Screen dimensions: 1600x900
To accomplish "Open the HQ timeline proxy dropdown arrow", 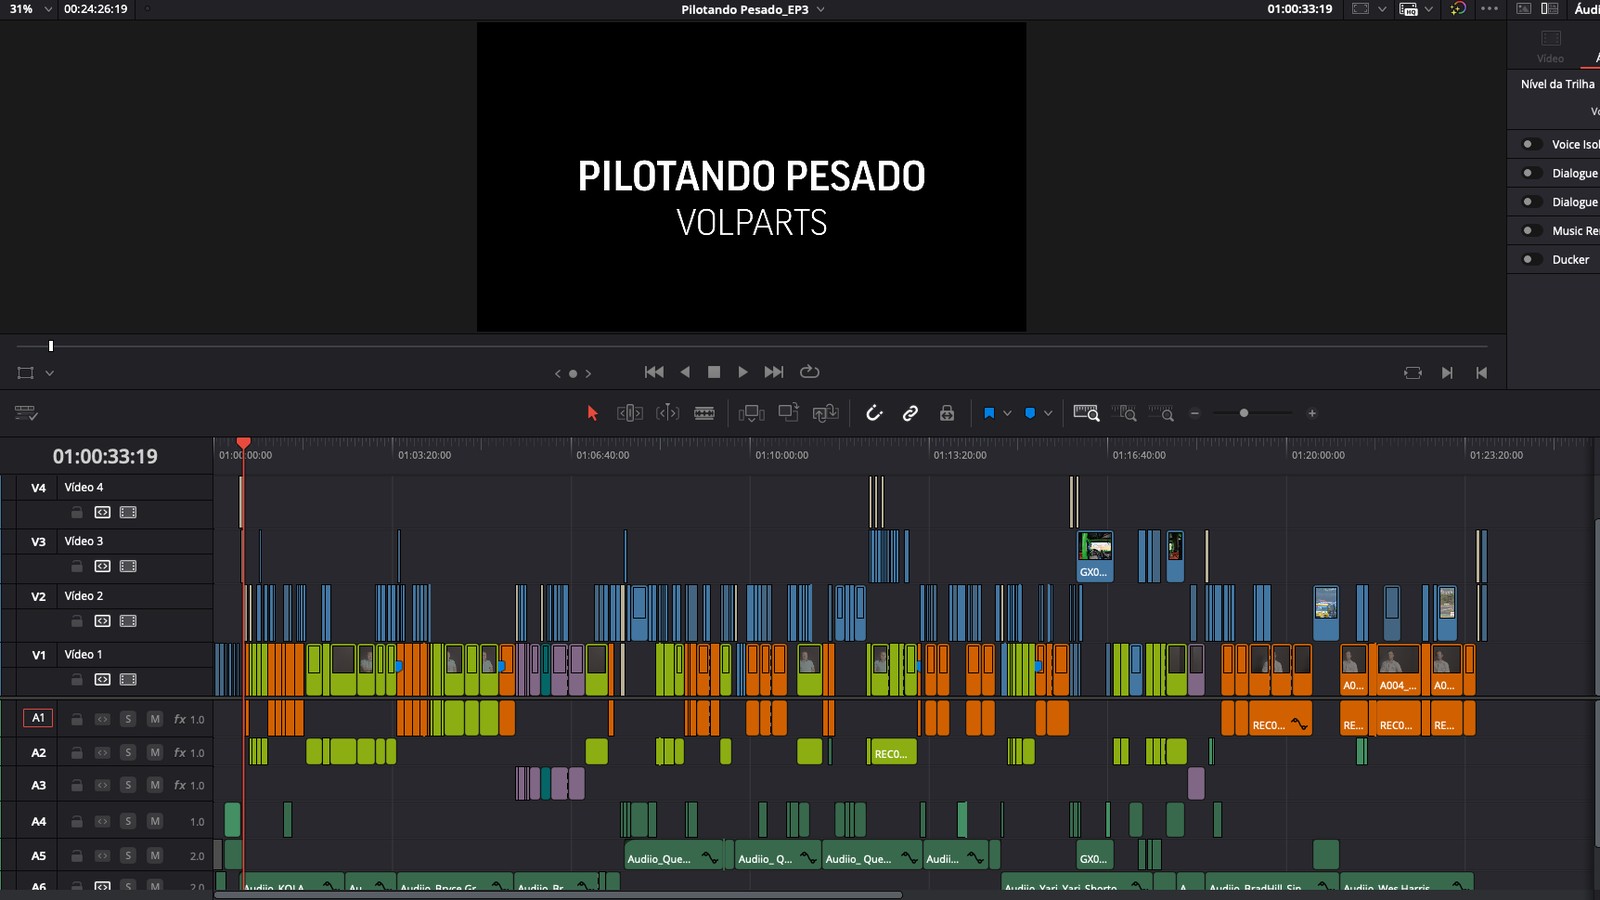I will (1429, 9).
